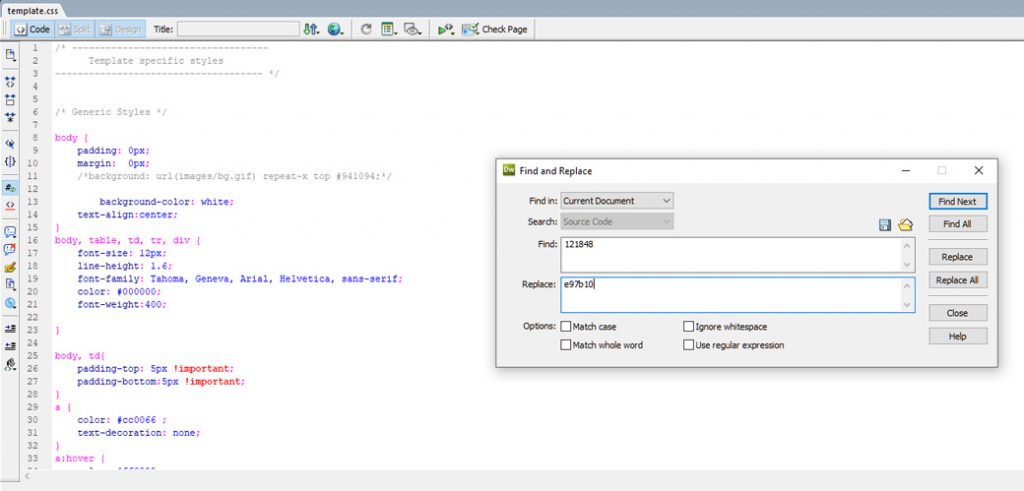Image resolution: width=1024 pixels, height=491 pixels.
Task: Click the load query folder icon
Action: pos(906,225)
